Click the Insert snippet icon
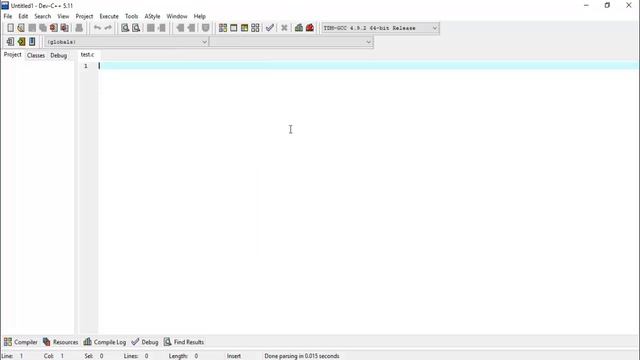The width and height of the screenshot is (640, 360). pos(10,42)
